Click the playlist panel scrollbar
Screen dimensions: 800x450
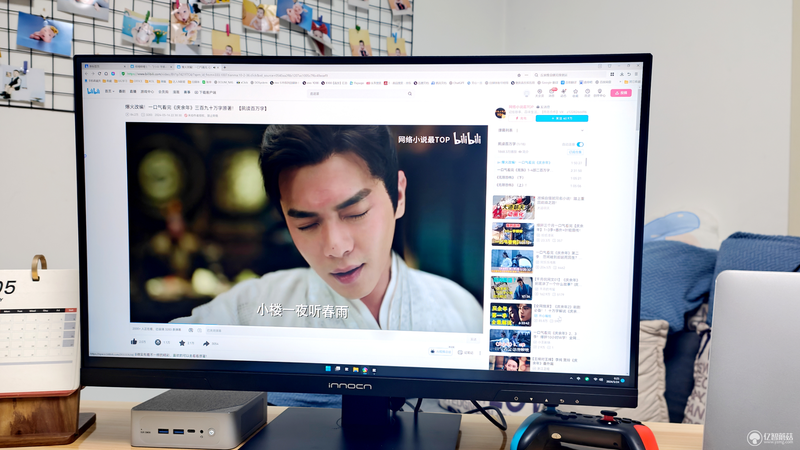[x=586, y=162]
